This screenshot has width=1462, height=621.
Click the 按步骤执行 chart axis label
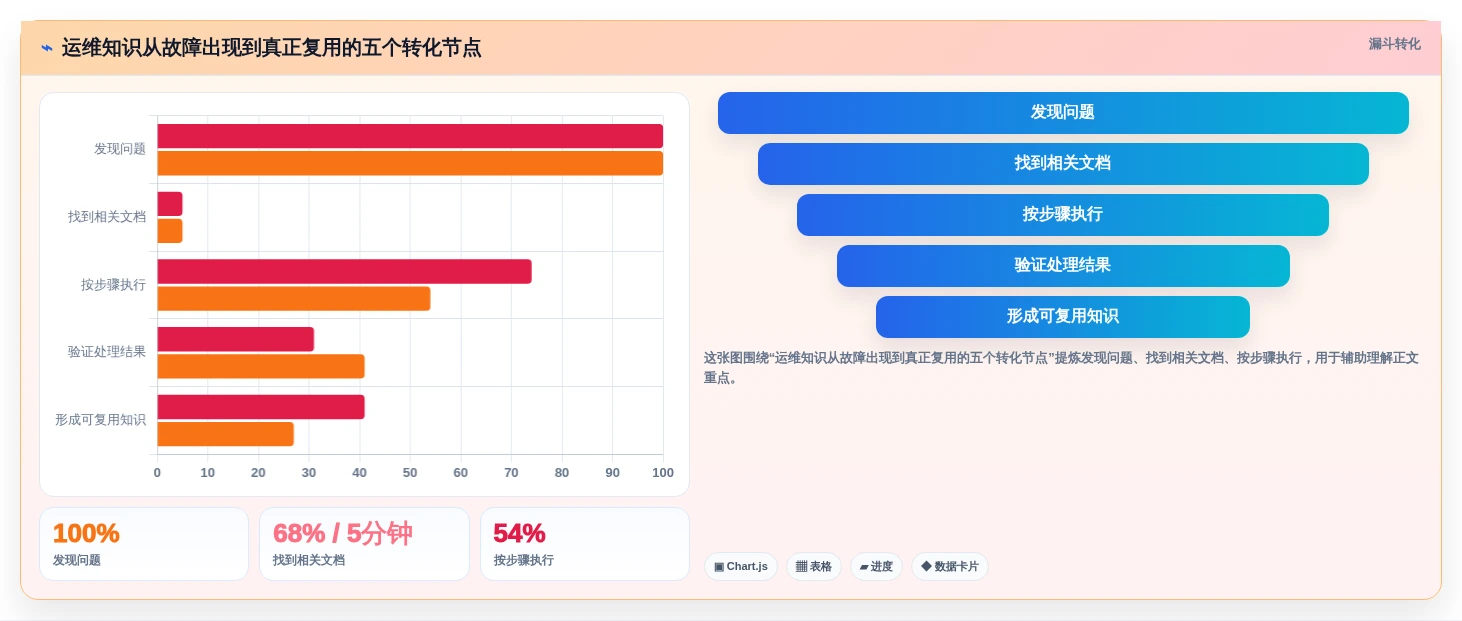(x=113, y=285)
